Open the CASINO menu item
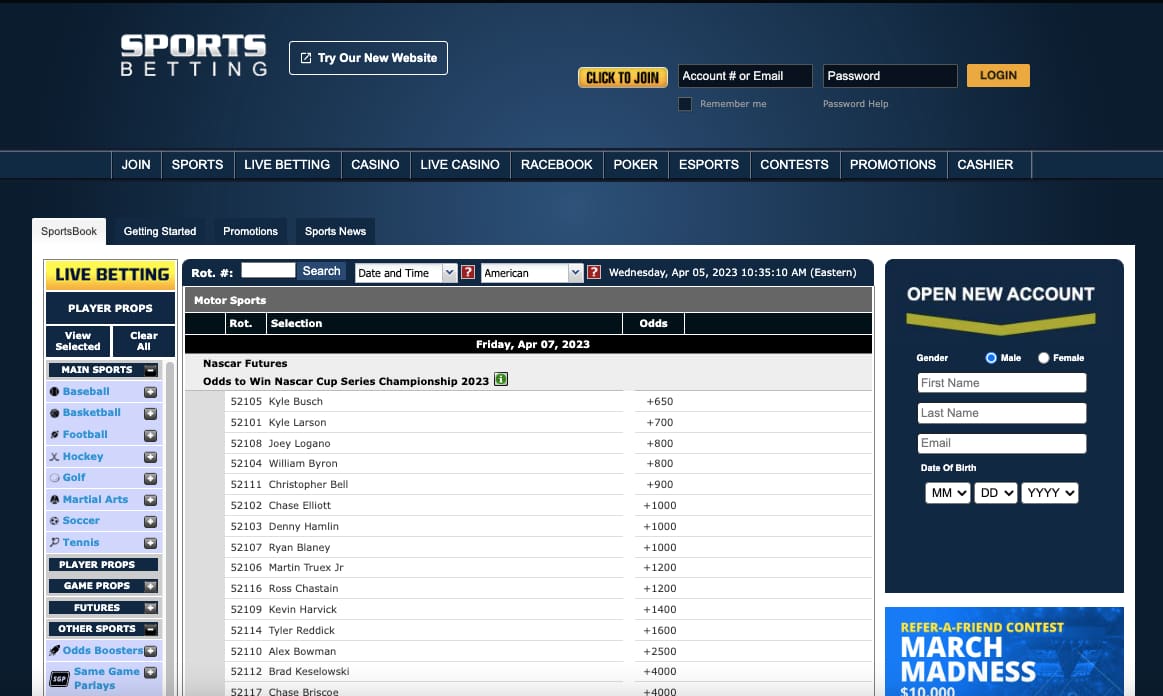Viewport: 1163px width, 696px height. tap(375, 165)
